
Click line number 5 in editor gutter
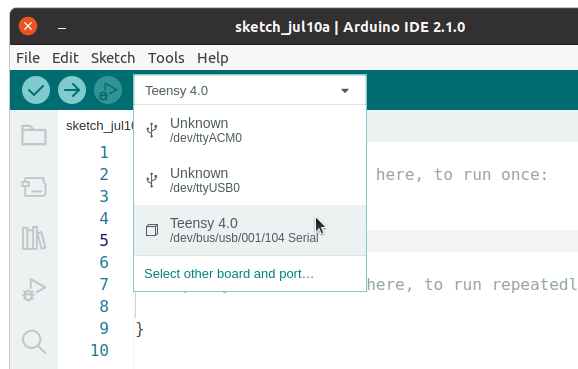click(104, 240)
